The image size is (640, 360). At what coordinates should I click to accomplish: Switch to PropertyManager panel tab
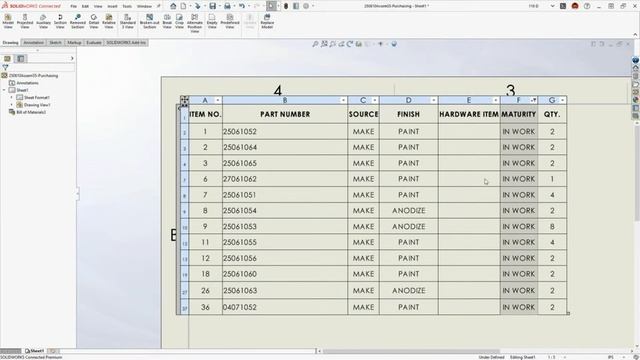point(20,59)
